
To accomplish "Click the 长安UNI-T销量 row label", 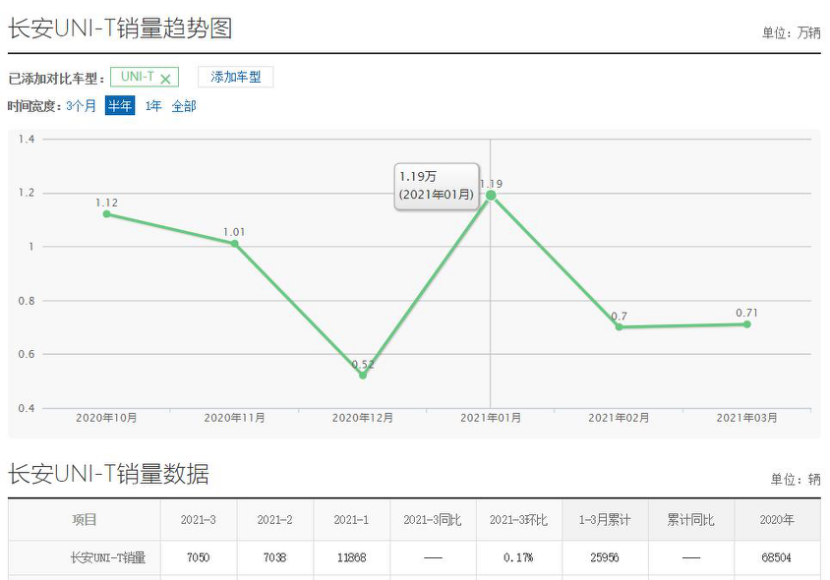I will [x=108, y=557].
